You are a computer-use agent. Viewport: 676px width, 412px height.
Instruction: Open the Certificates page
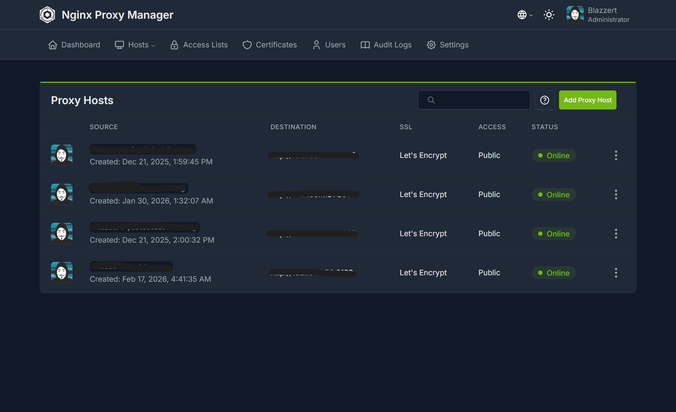click(x=269, y=45)
